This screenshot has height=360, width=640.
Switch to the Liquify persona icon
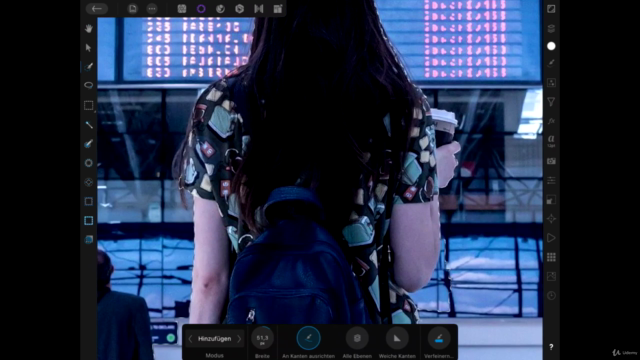tap(220, 9)
